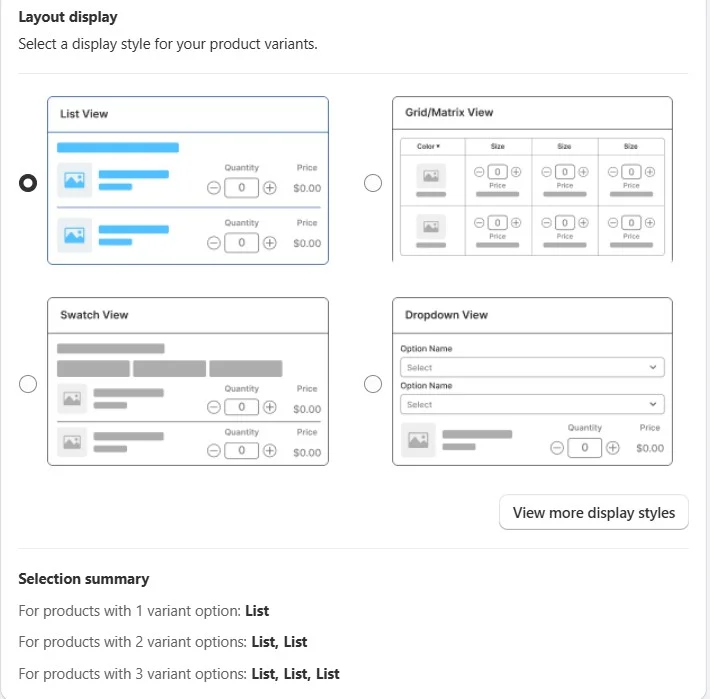Choose the Grid/Matrix View radio option
710x699 pixels.
[x=373, y=183]
